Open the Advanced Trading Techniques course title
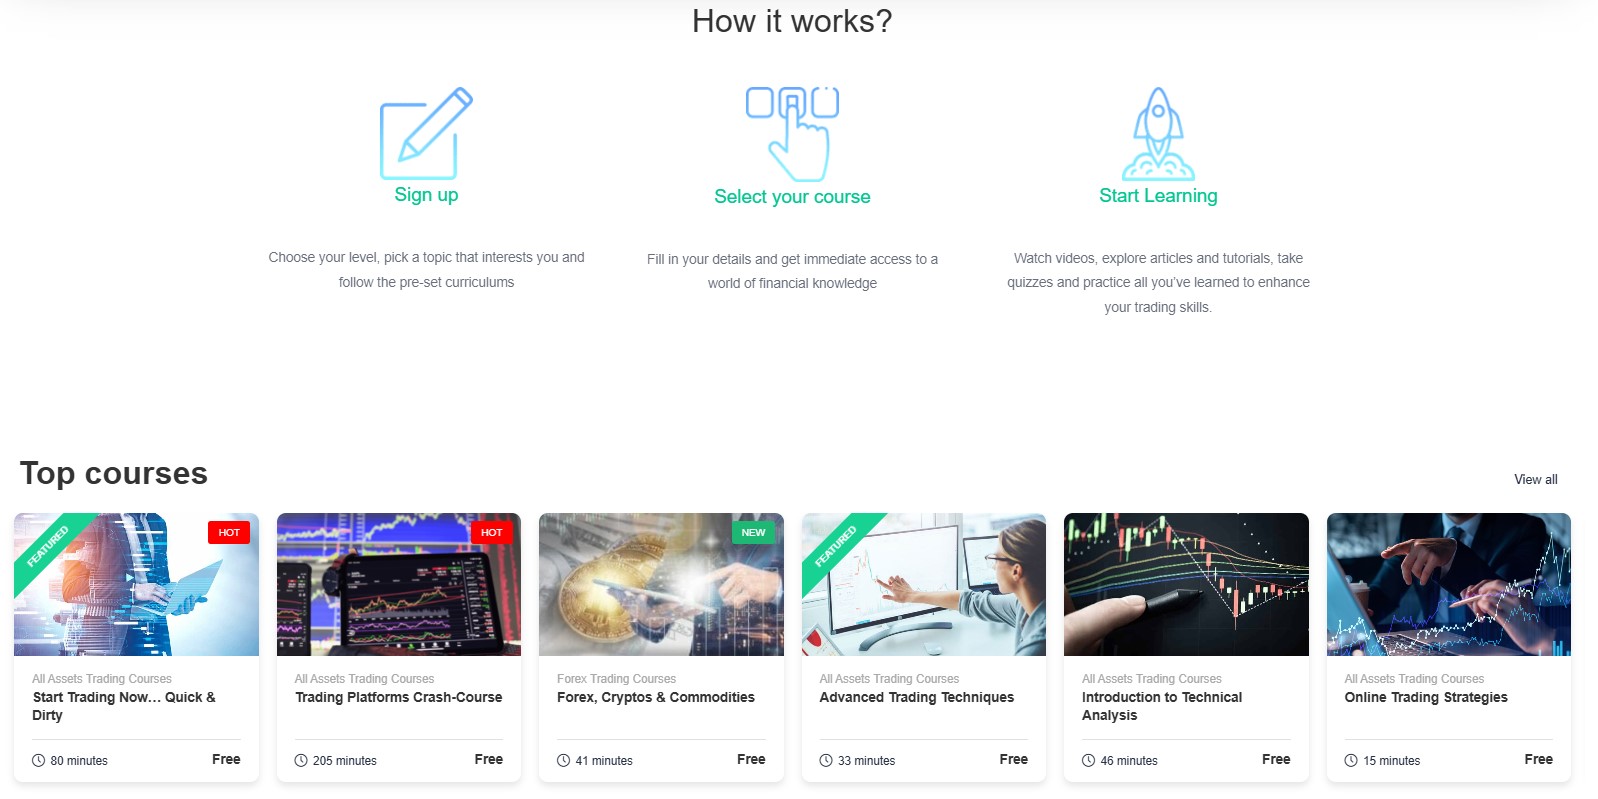This screenshot has width=1598, height=799. click(x=917, y=697)
